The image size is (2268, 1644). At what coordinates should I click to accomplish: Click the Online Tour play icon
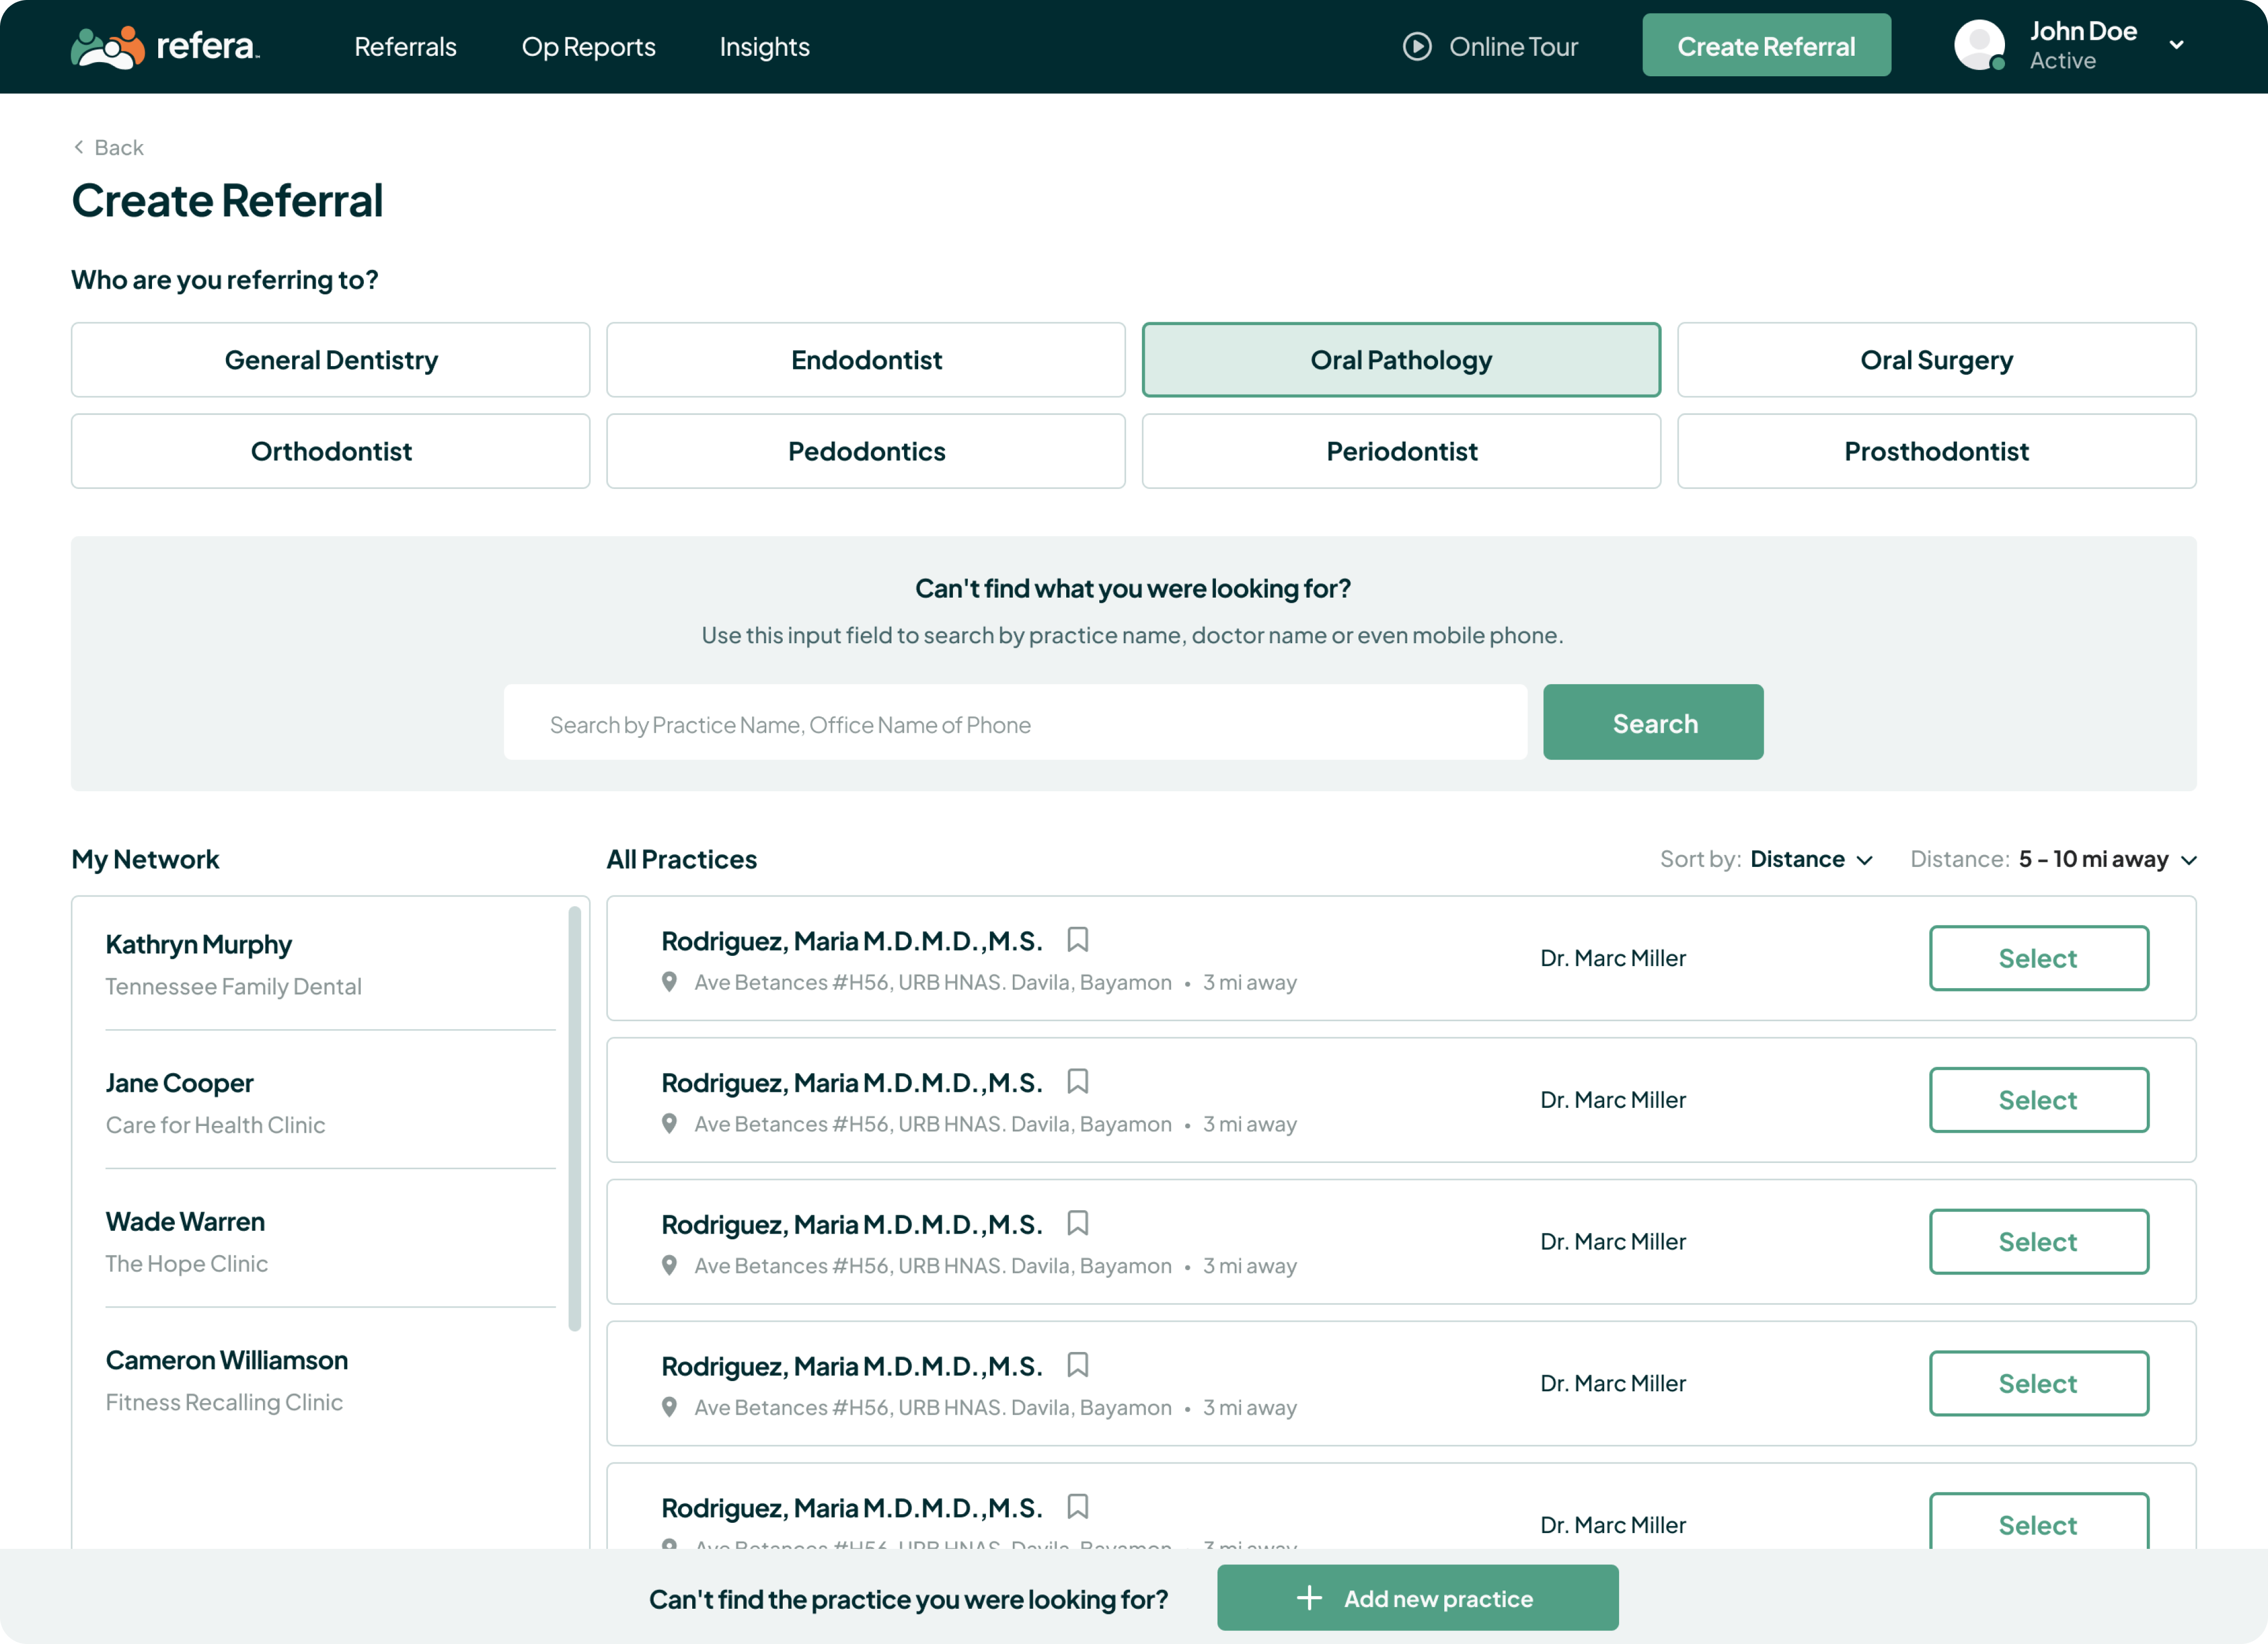tap(1417, 46)
